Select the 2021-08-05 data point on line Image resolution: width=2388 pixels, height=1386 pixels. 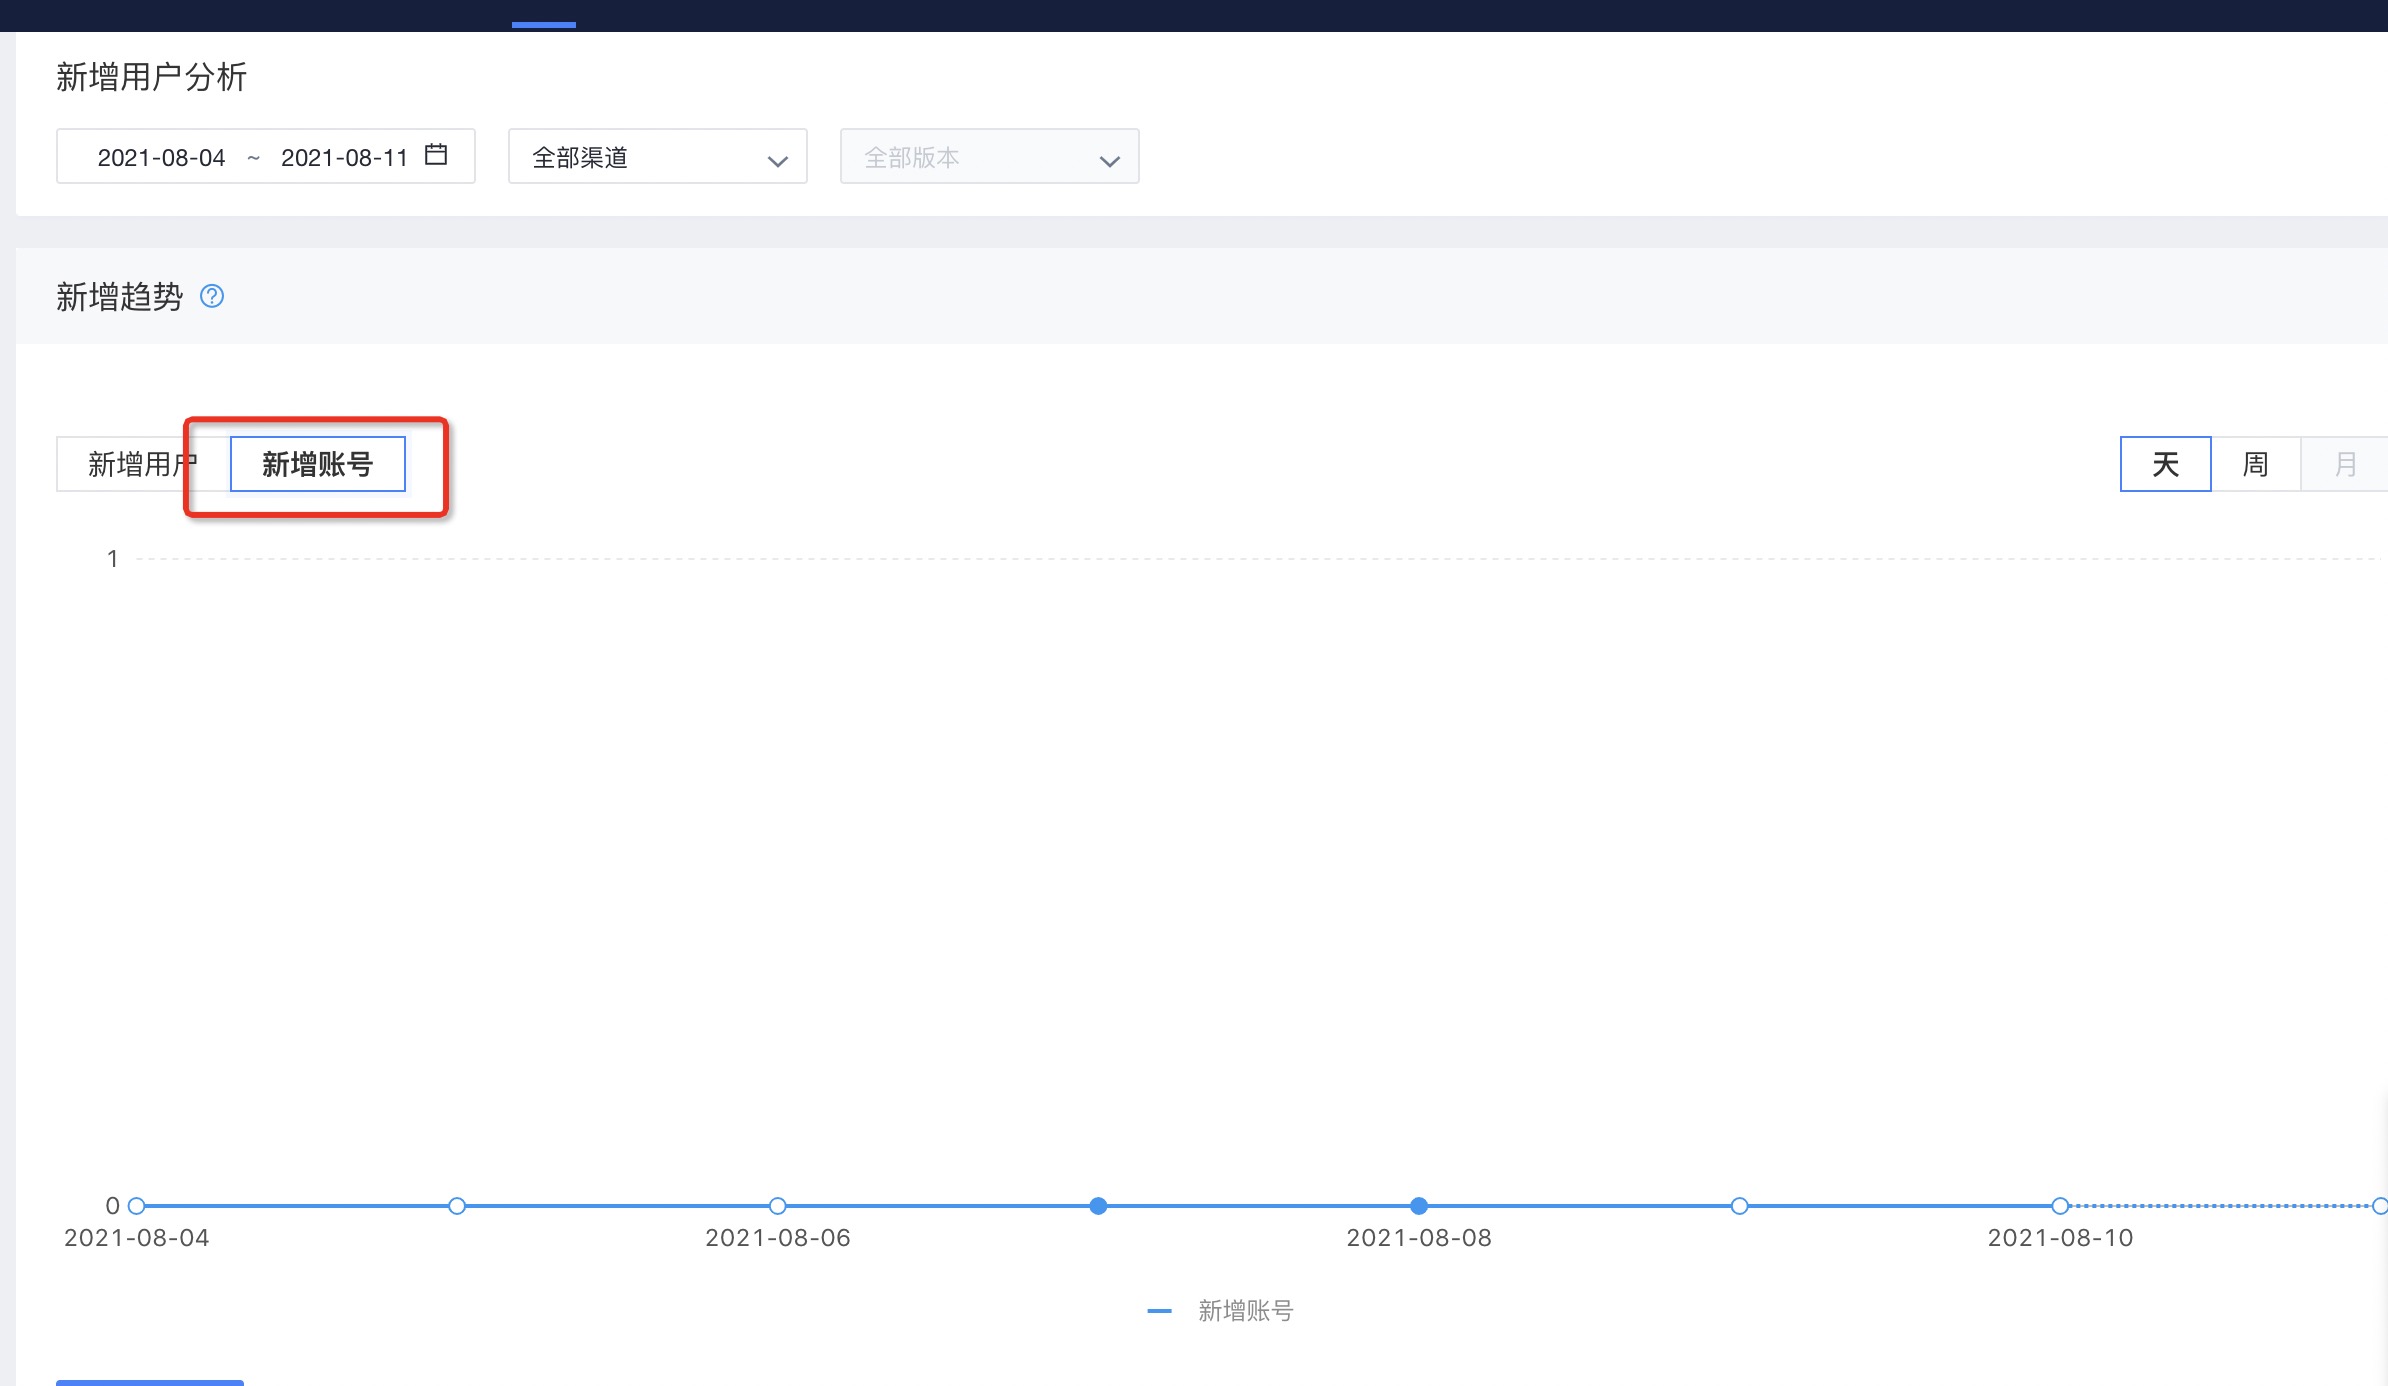click(457, 1206)
